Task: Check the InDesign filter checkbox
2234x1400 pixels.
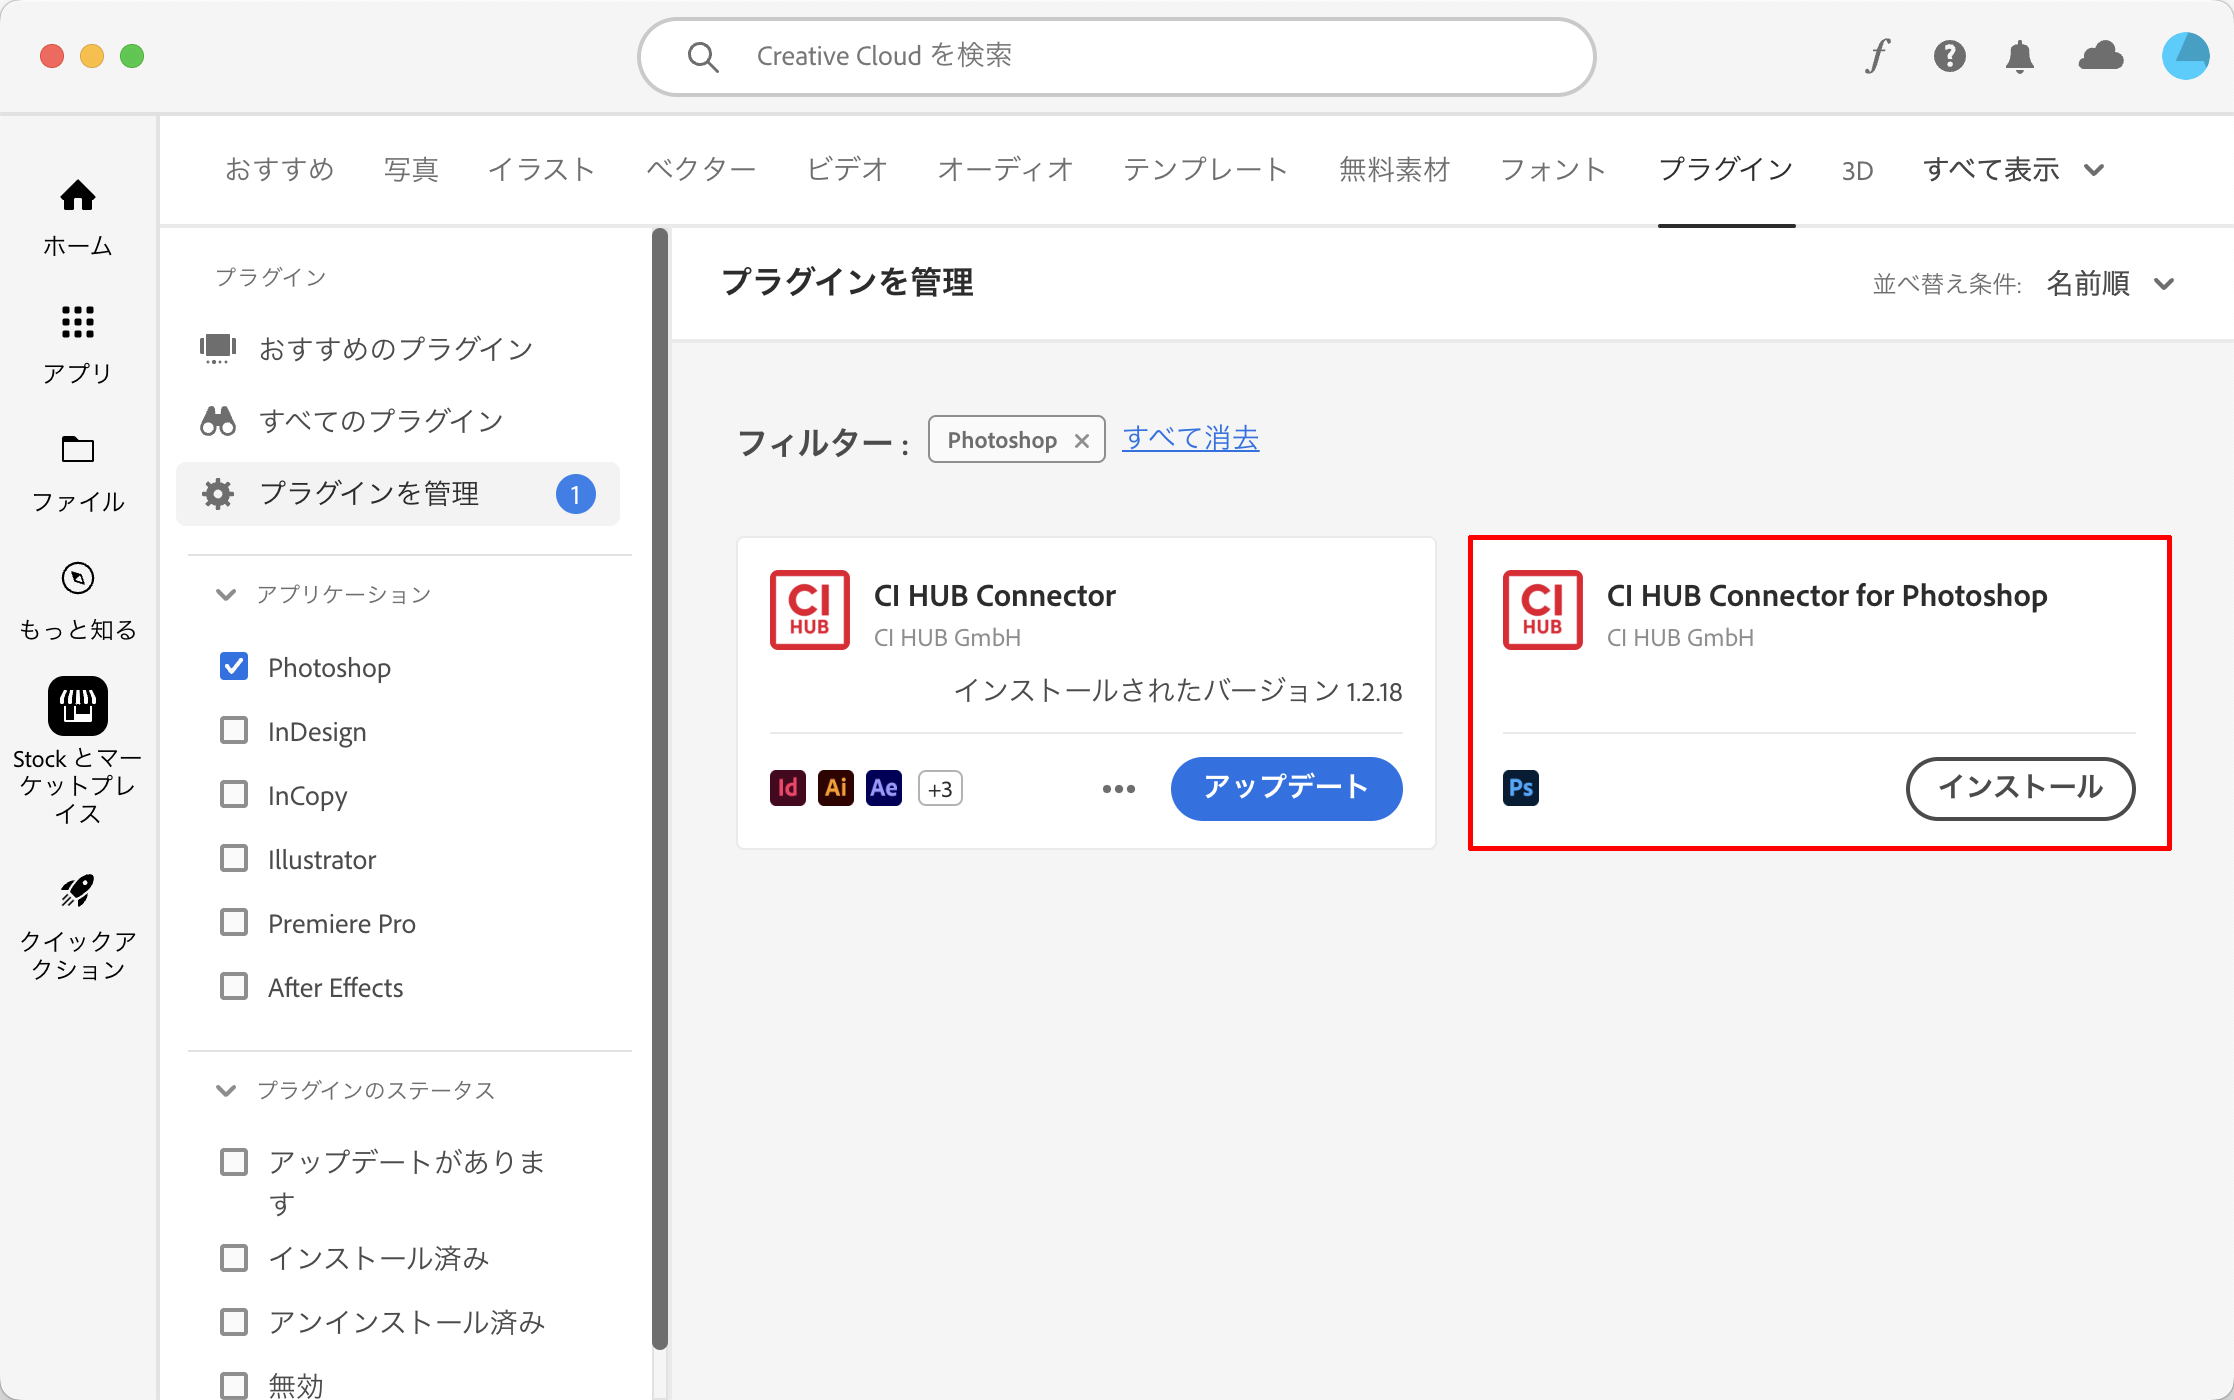Action: click(234, 731)
